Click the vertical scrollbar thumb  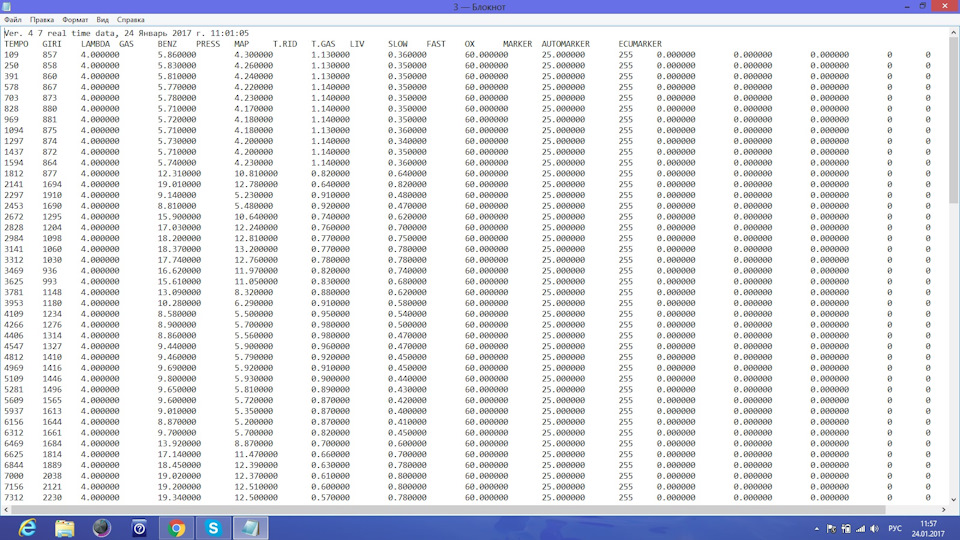pos(954,121)
